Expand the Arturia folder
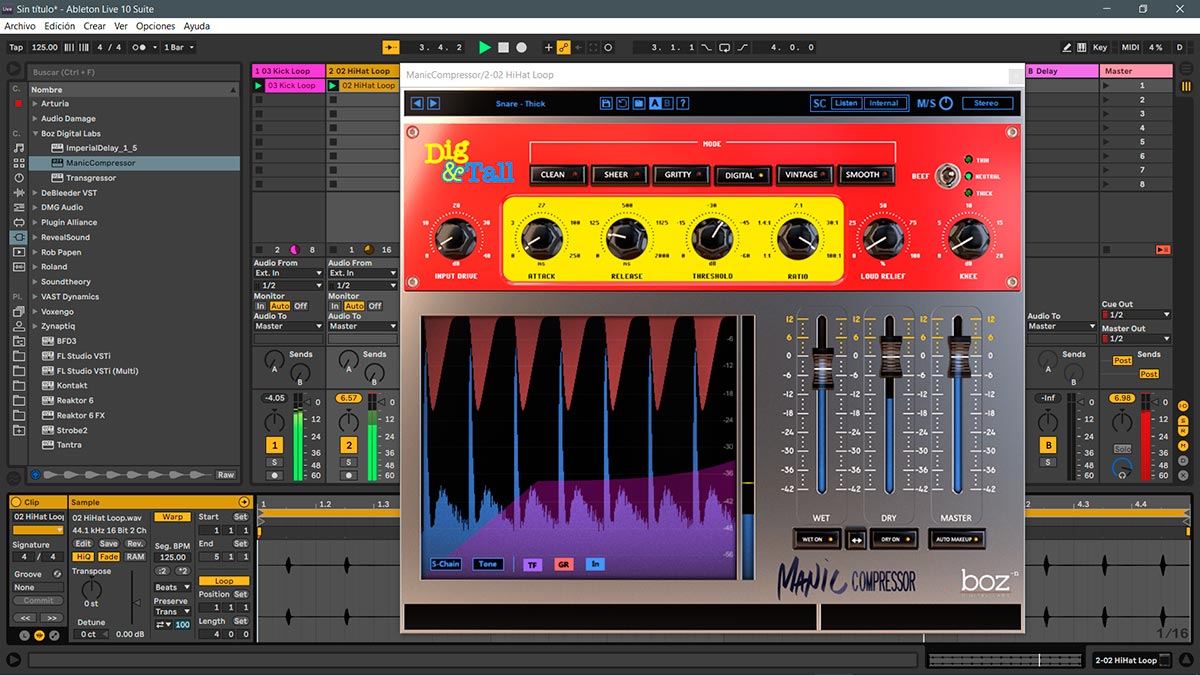The height and width of the screenshot is (675, 1200). [35, 104]
